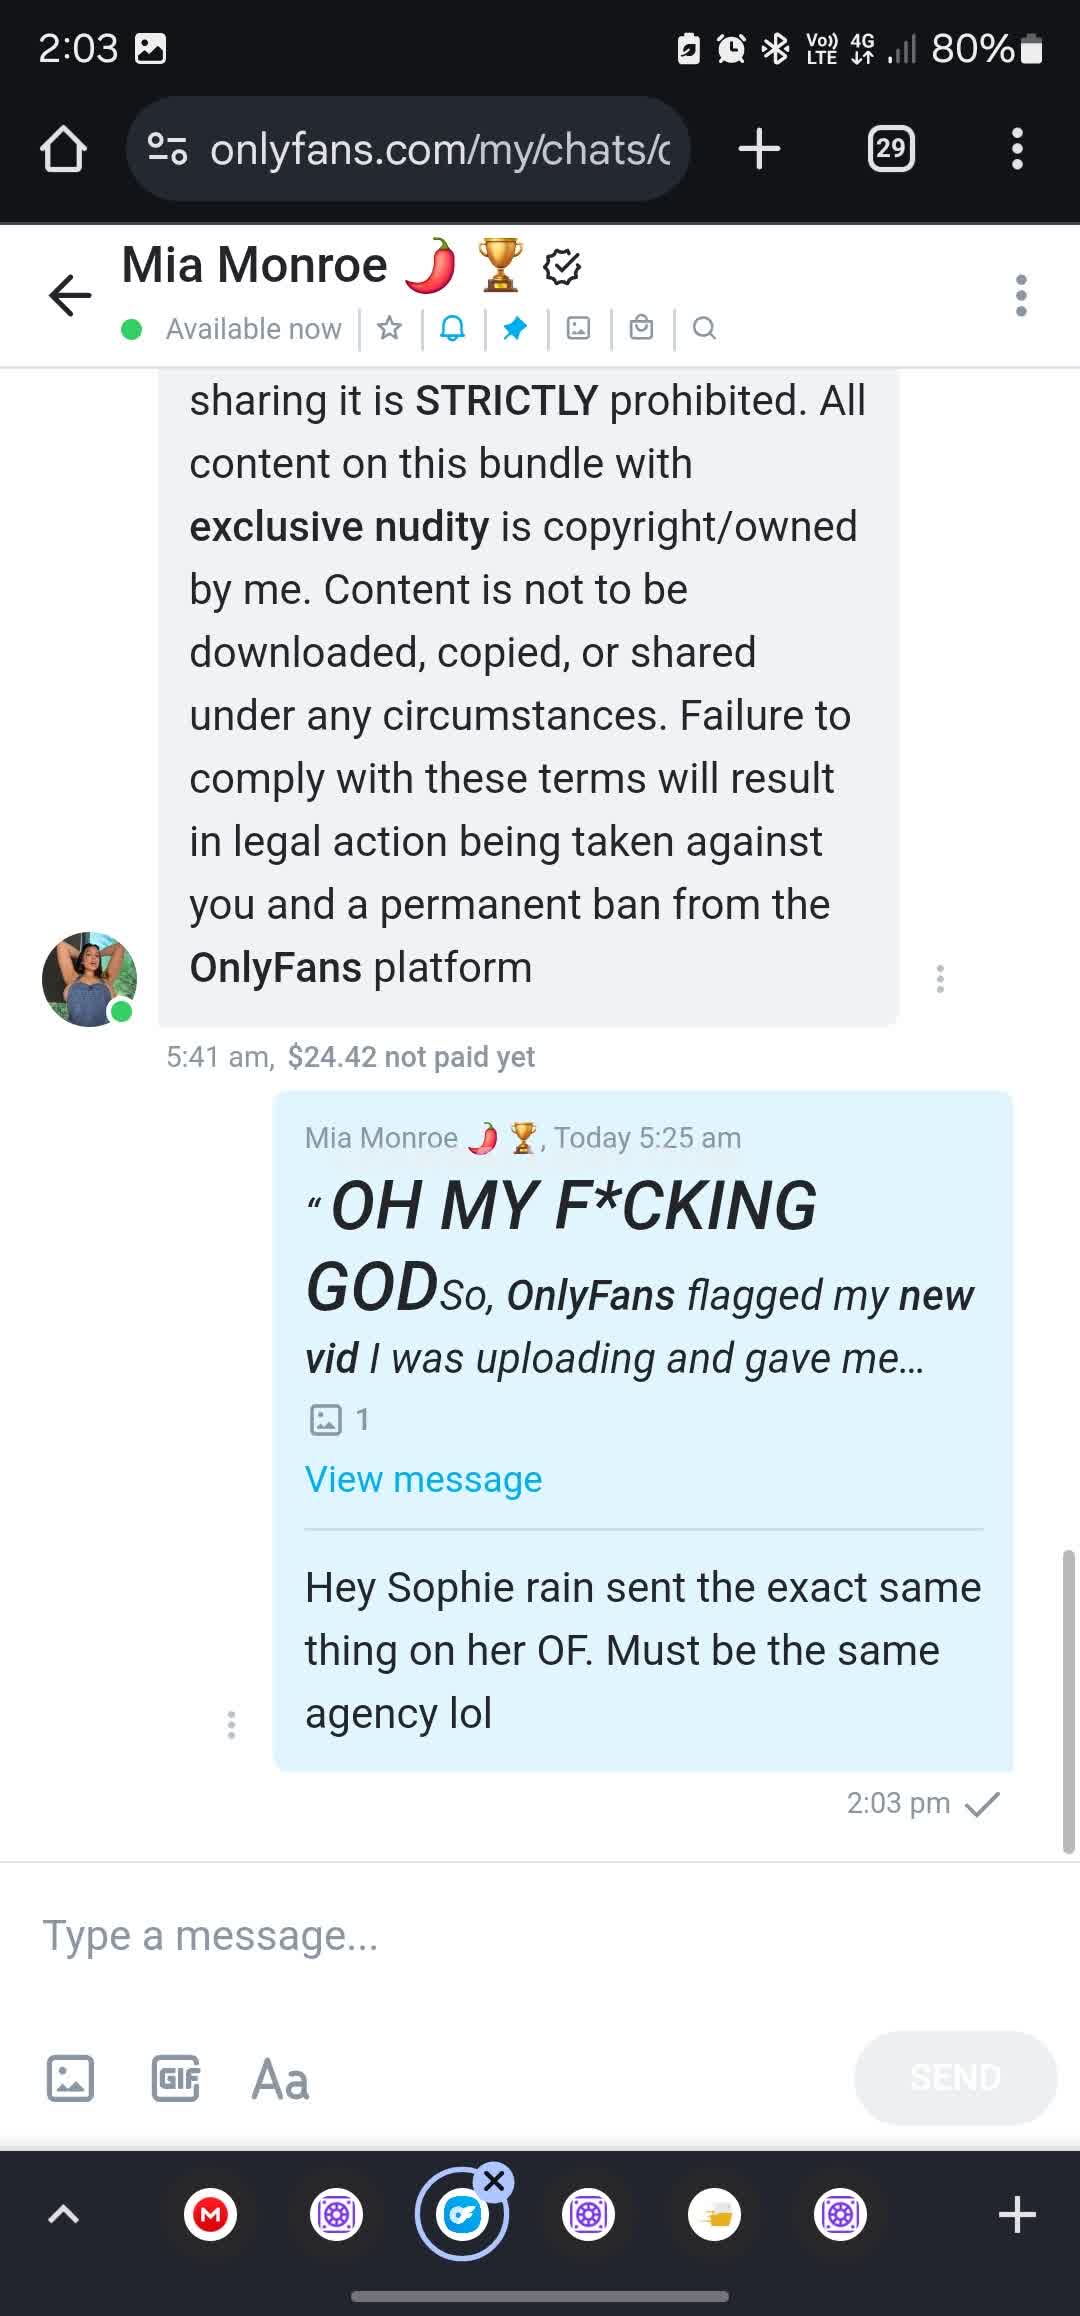
Task: Tap Mia Monroe's profile avatar thumbnail
Action: pos(89,979)
